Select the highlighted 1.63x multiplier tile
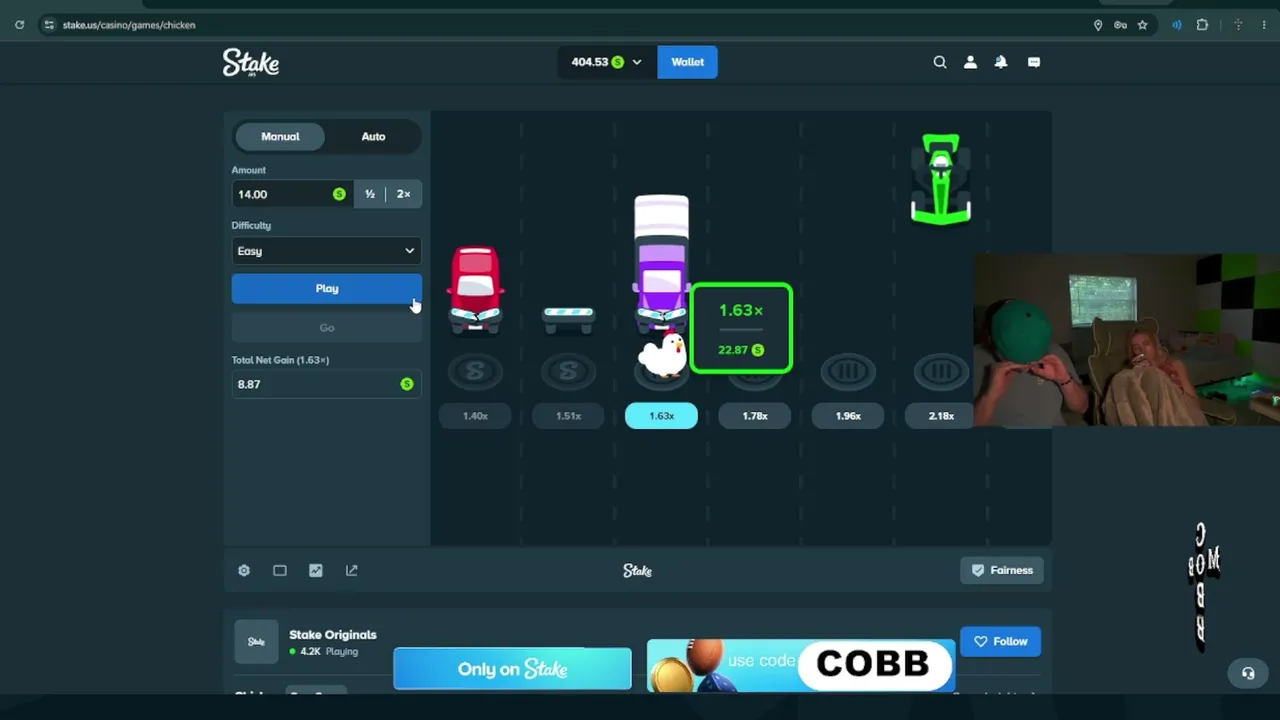 tap(661, 416)
